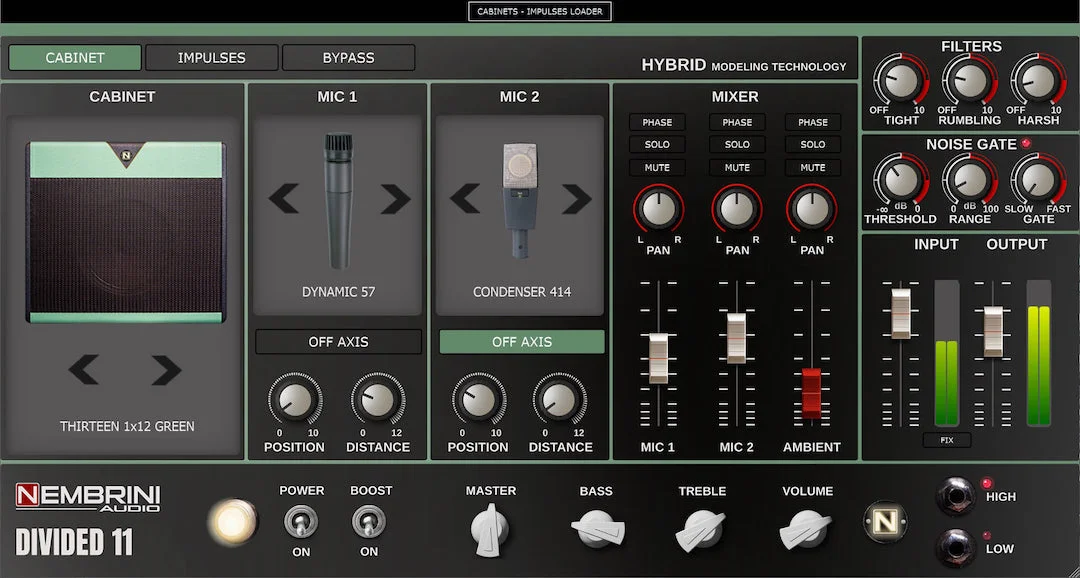Enable OFF AXIS for MIC 1

click(338, 342)
